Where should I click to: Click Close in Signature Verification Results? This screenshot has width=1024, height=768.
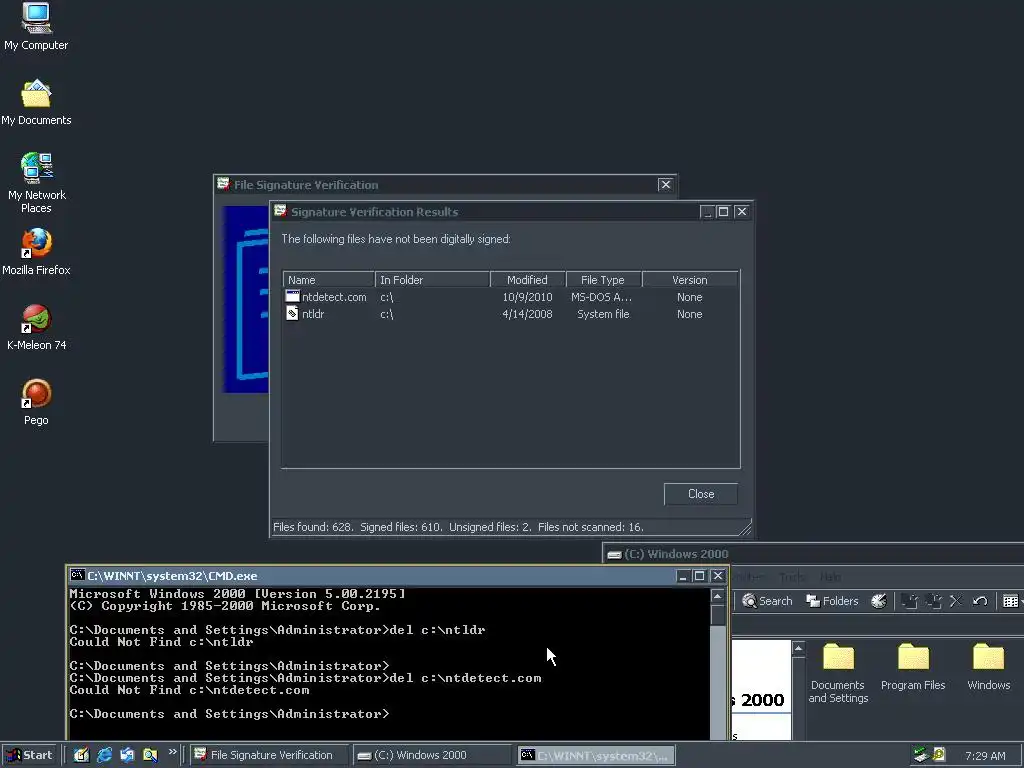tap(701, 494)
